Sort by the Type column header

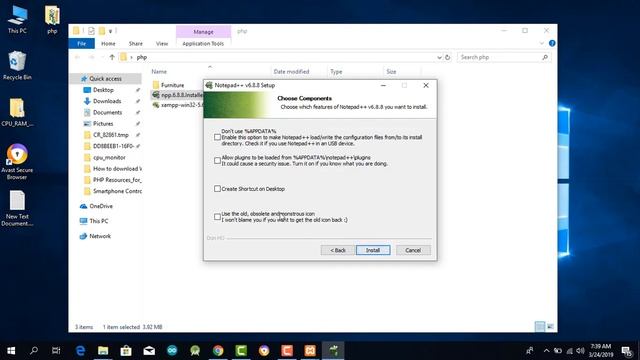click(336, 71)
